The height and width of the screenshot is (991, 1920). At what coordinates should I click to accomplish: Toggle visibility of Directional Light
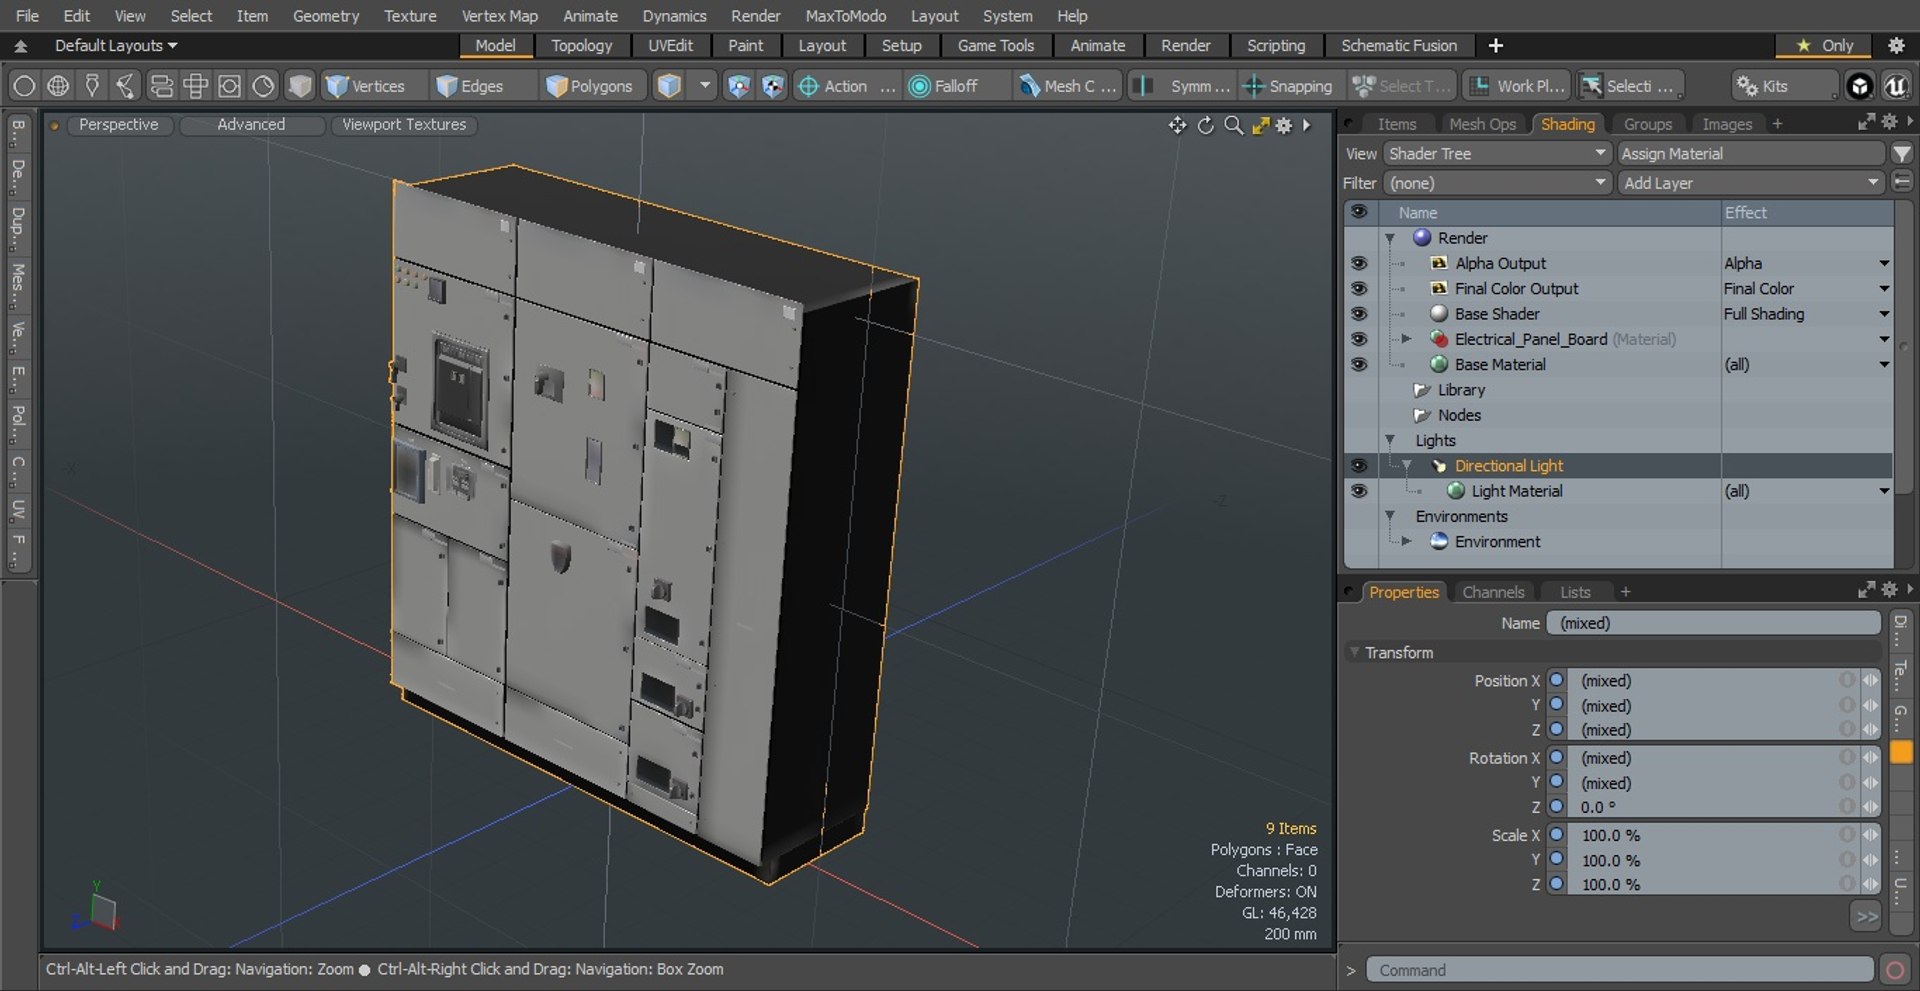[x=1358, y=466]
